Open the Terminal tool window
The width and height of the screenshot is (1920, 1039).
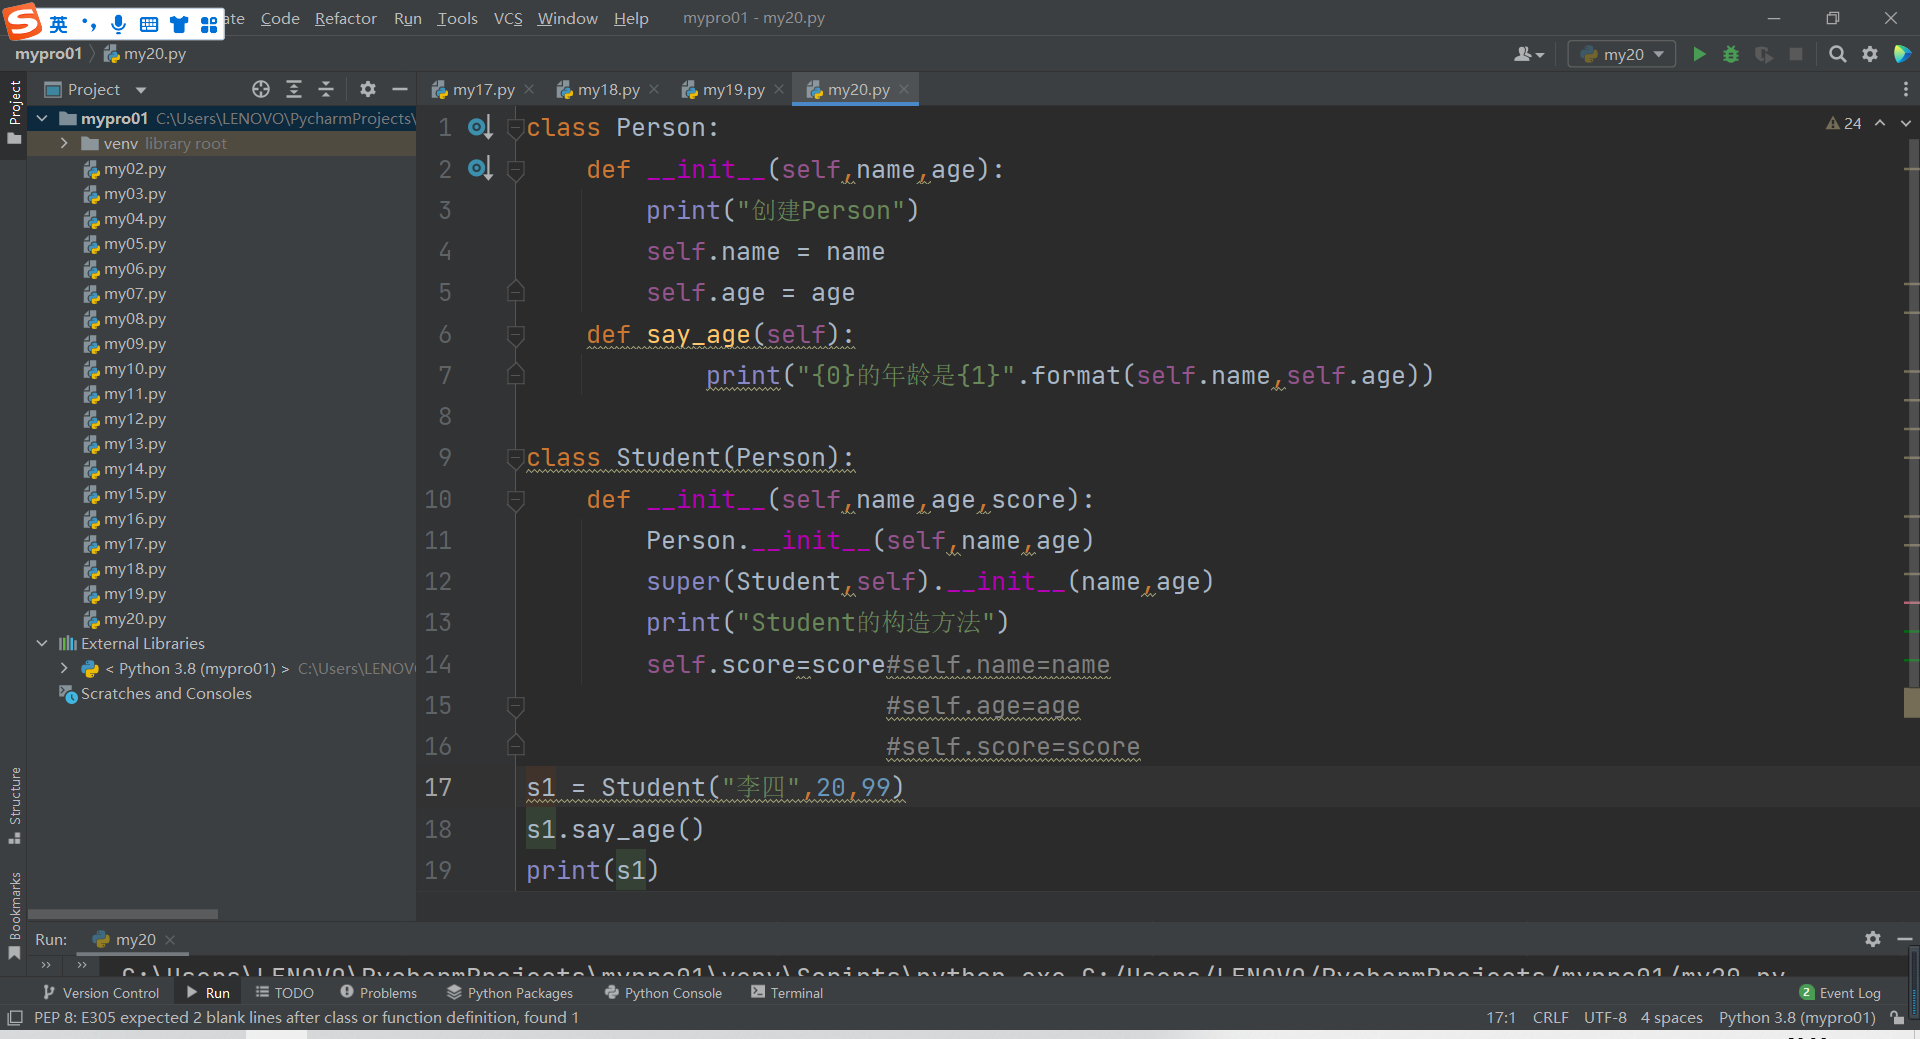(x=787, y=993)
